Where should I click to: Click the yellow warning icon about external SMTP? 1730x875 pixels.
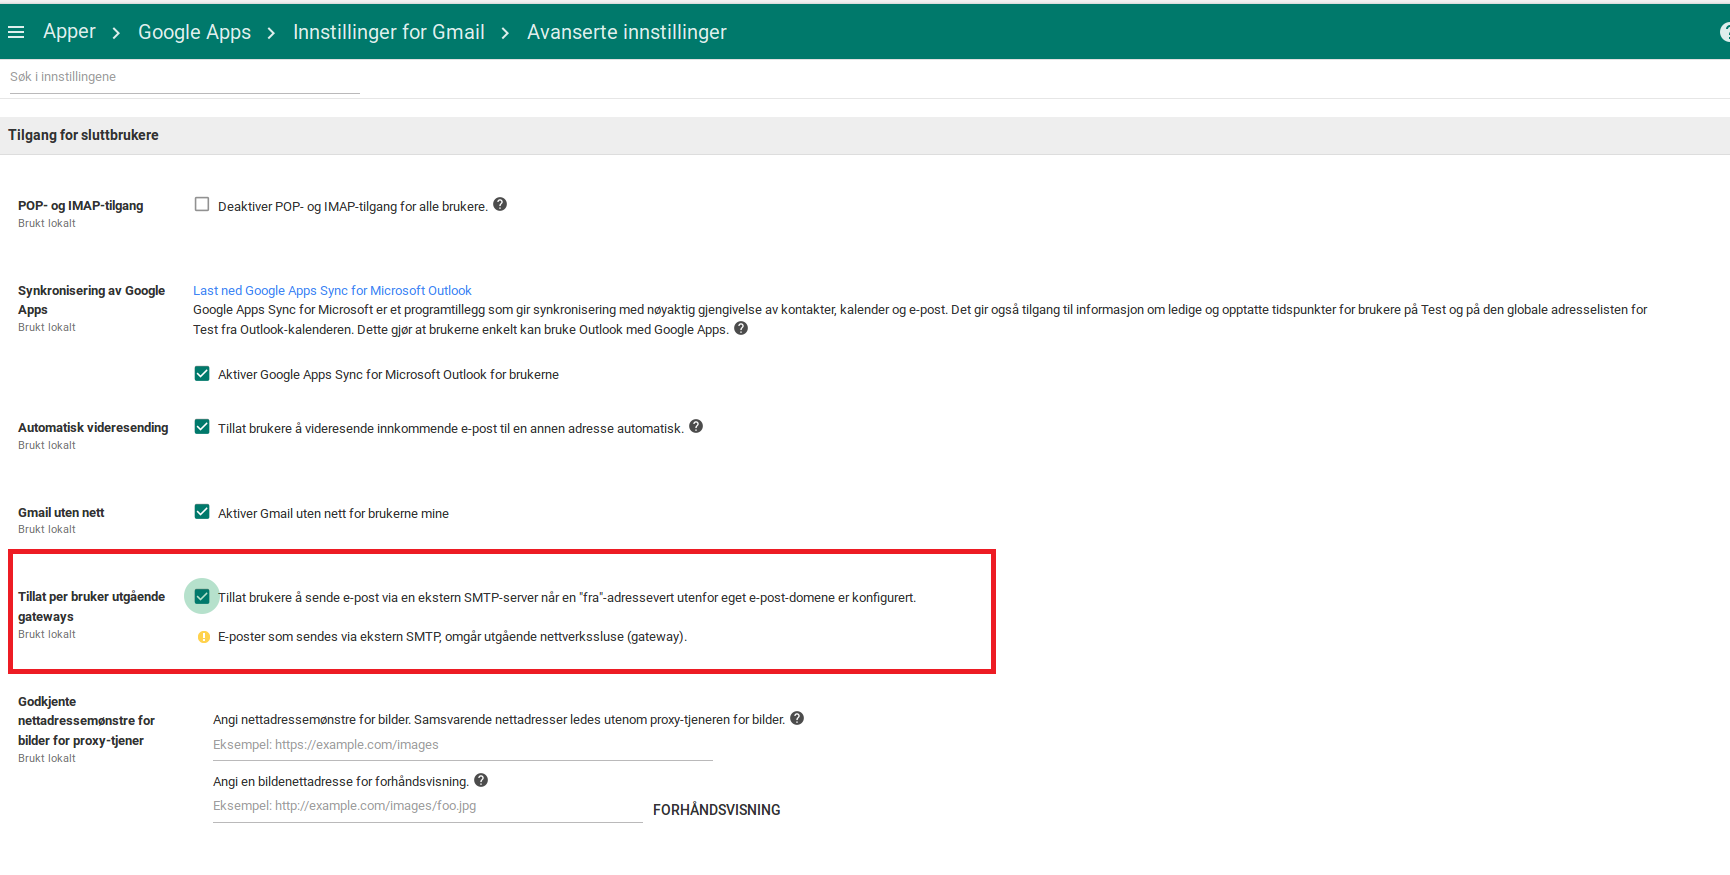(x=204, y=637)
